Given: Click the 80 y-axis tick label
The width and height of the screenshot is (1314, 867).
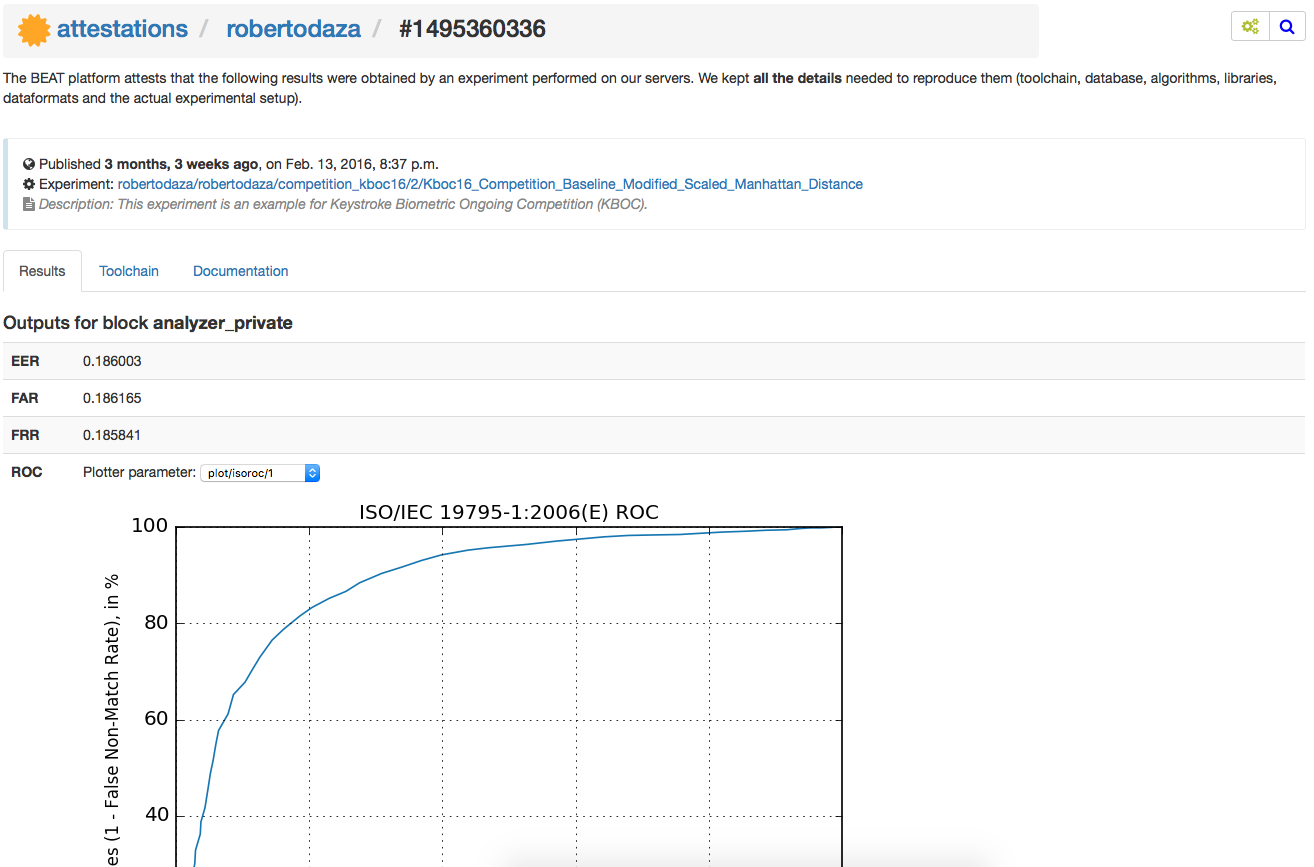Looking at the screenshot, I should tap(155, 623).
